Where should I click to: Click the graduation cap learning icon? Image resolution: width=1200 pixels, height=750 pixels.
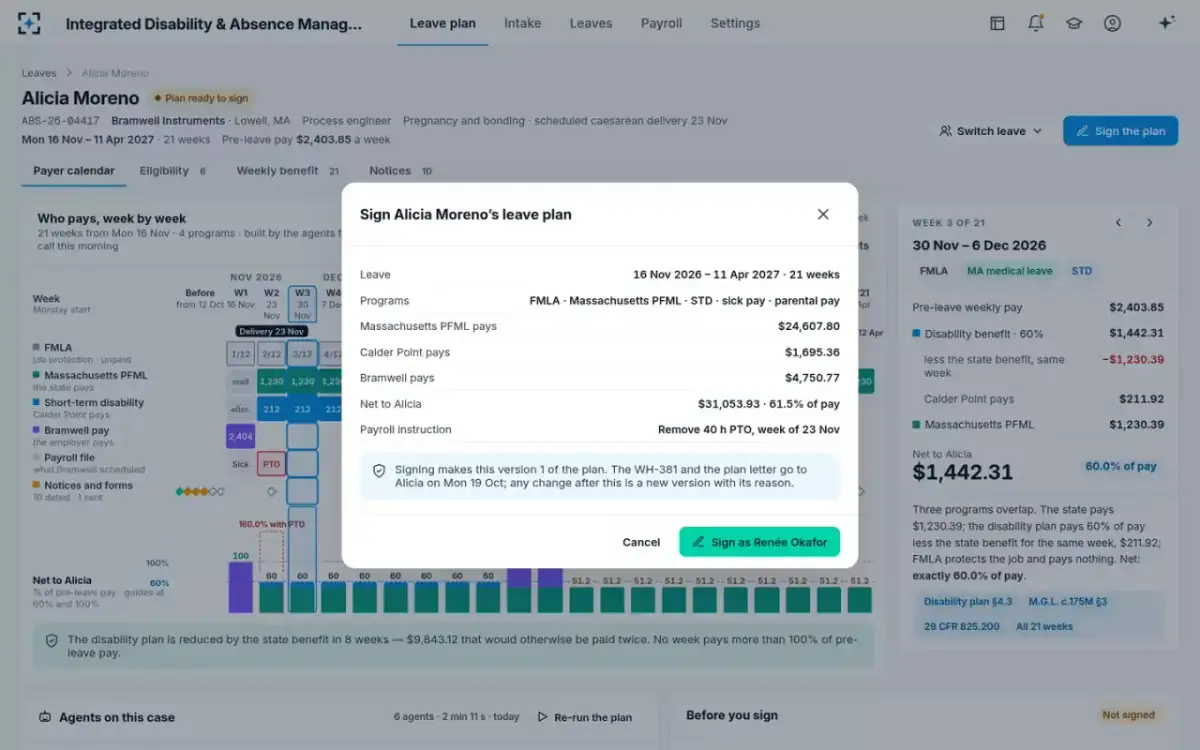pos(1074,23)
